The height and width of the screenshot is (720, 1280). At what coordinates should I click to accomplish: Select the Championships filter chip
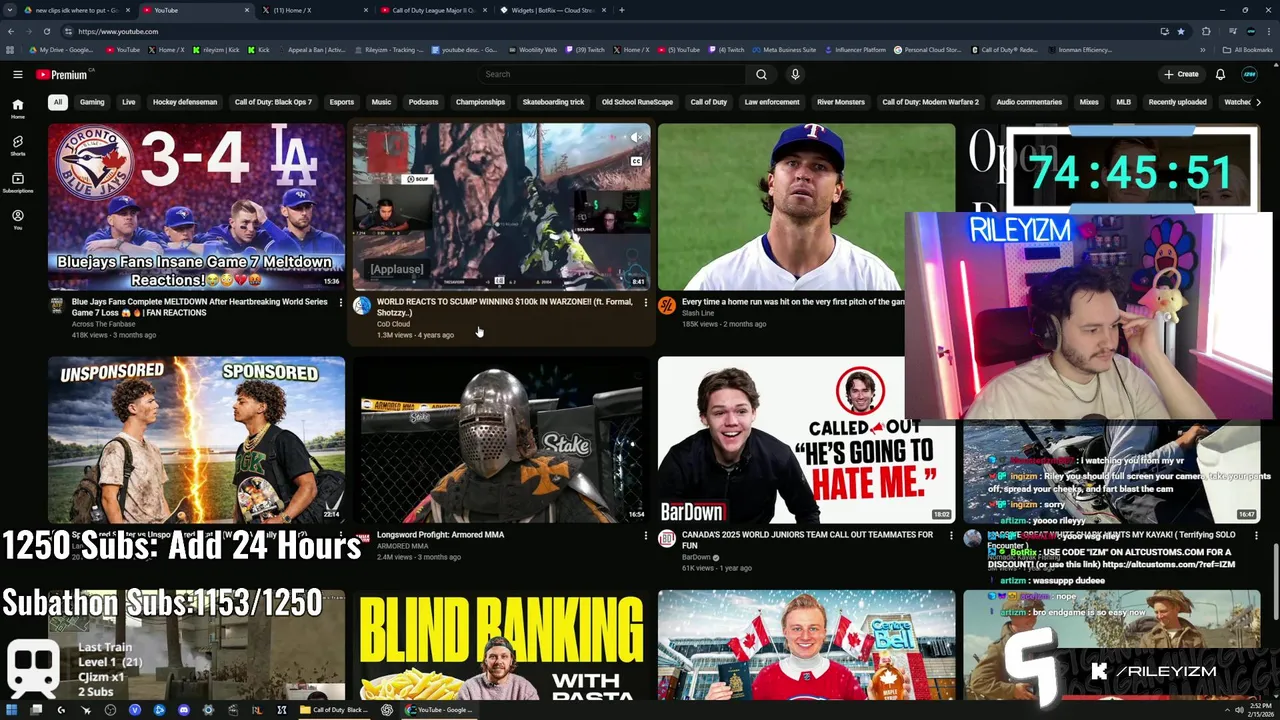tap(480, 102)
